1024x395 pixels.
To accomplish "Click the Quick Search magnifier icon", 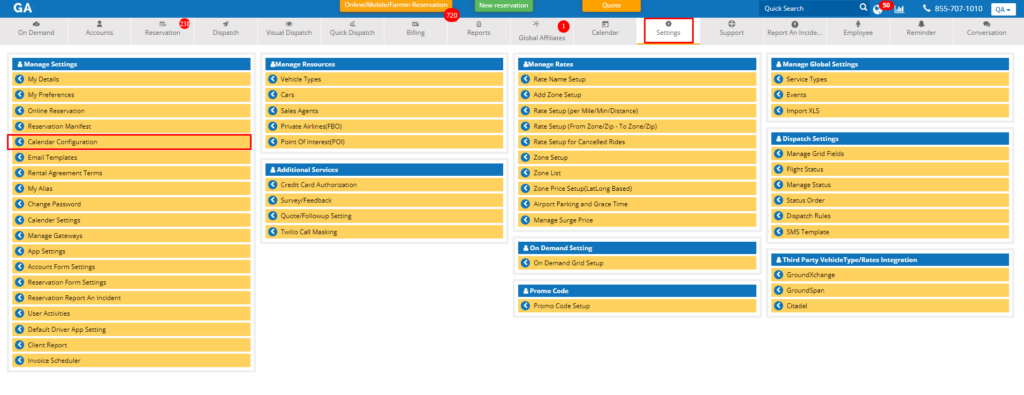I will (863, 8).
